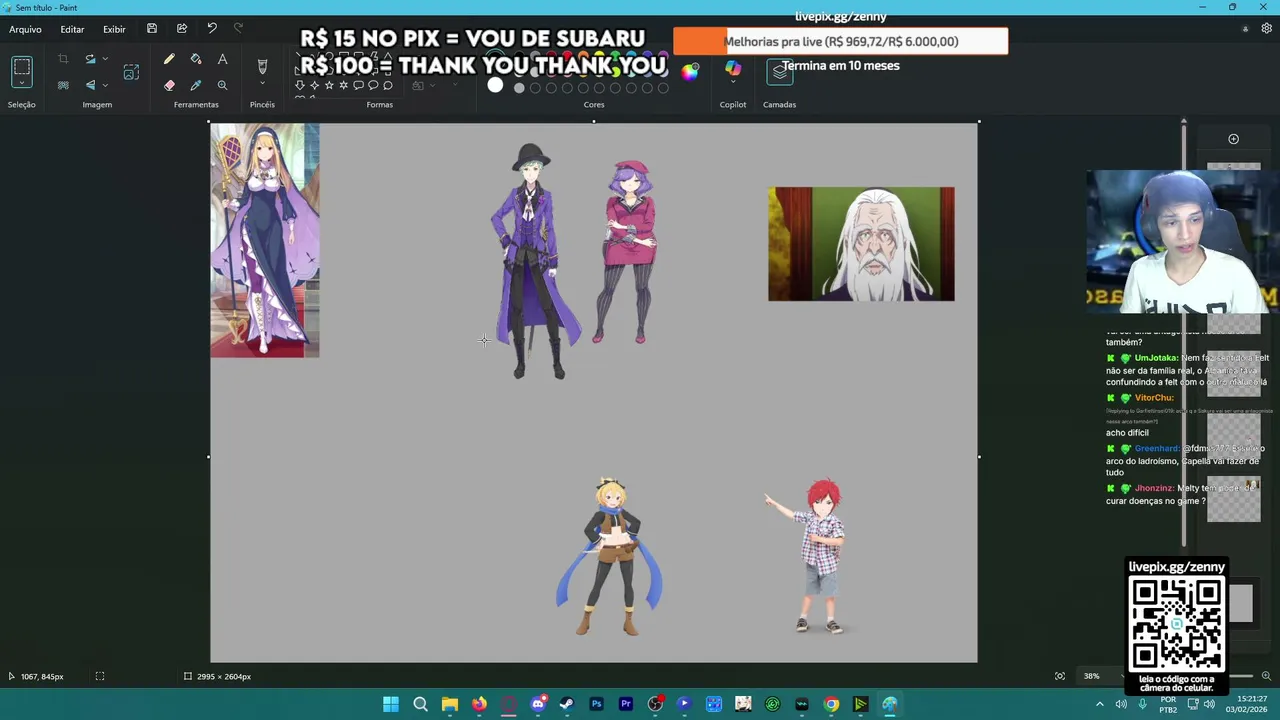Screen dimensions: 1280x720
Task: Open Firefox from taskbar
Action: click(479, 704)
